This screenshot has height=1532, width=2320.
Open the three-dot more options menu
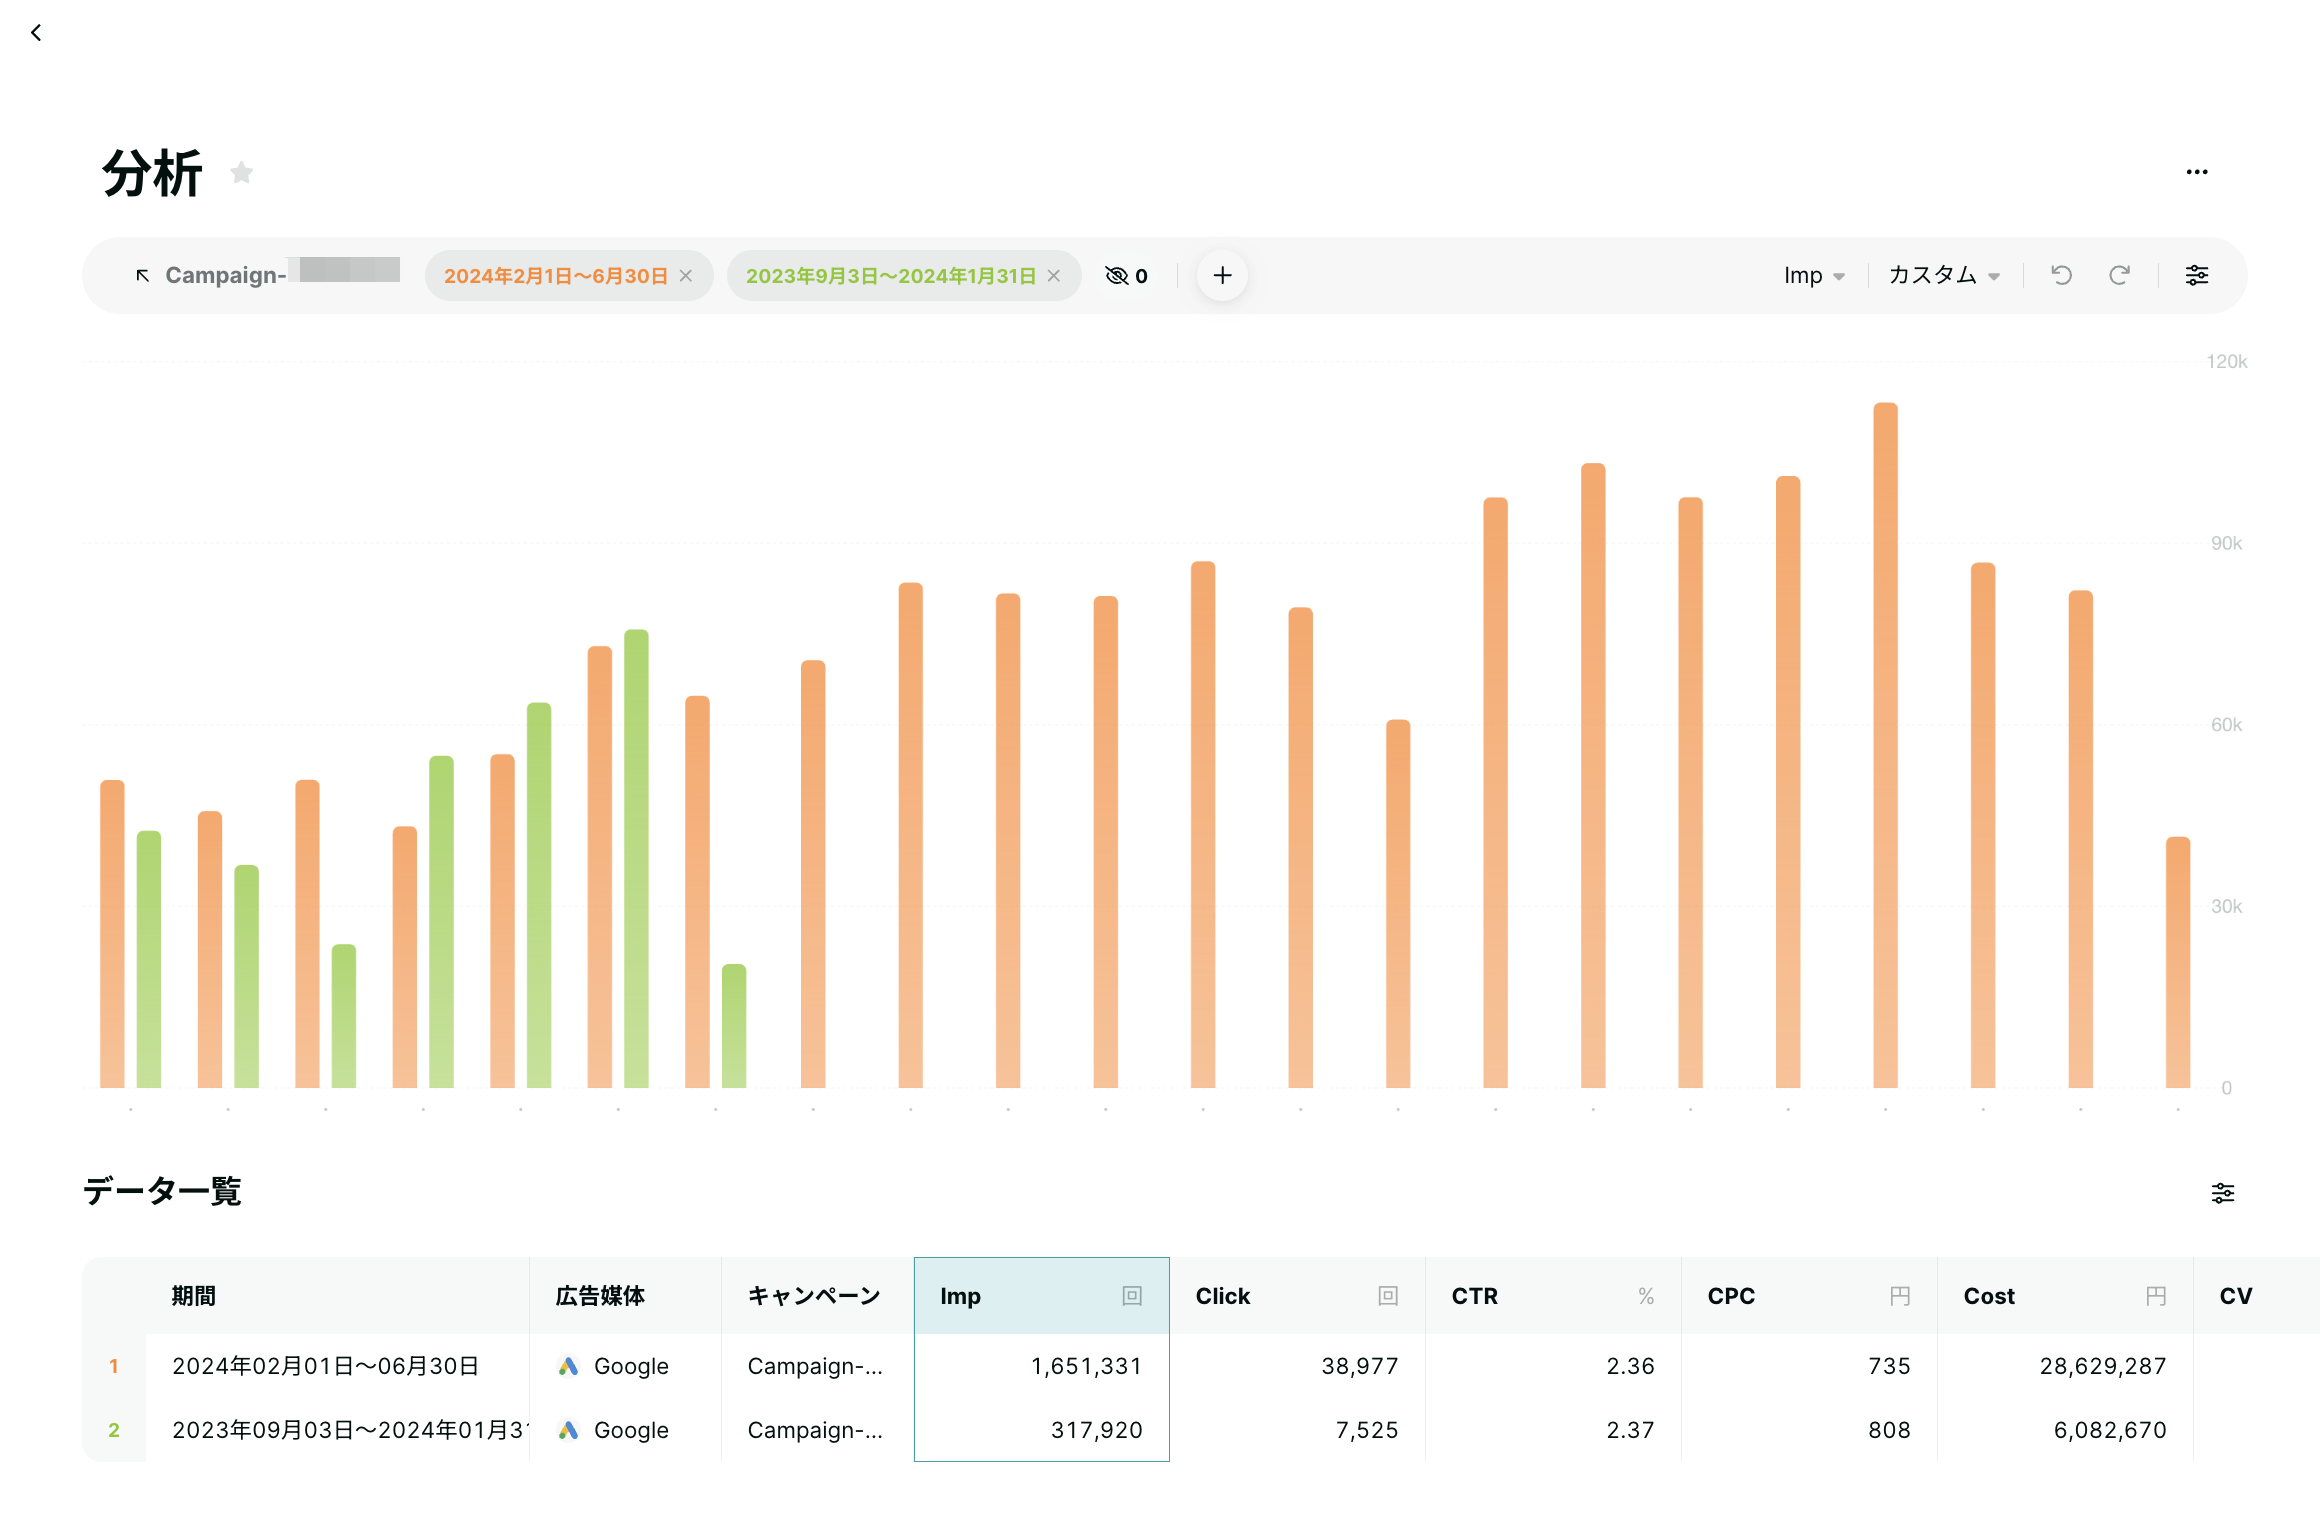[x=2196, y=172]
